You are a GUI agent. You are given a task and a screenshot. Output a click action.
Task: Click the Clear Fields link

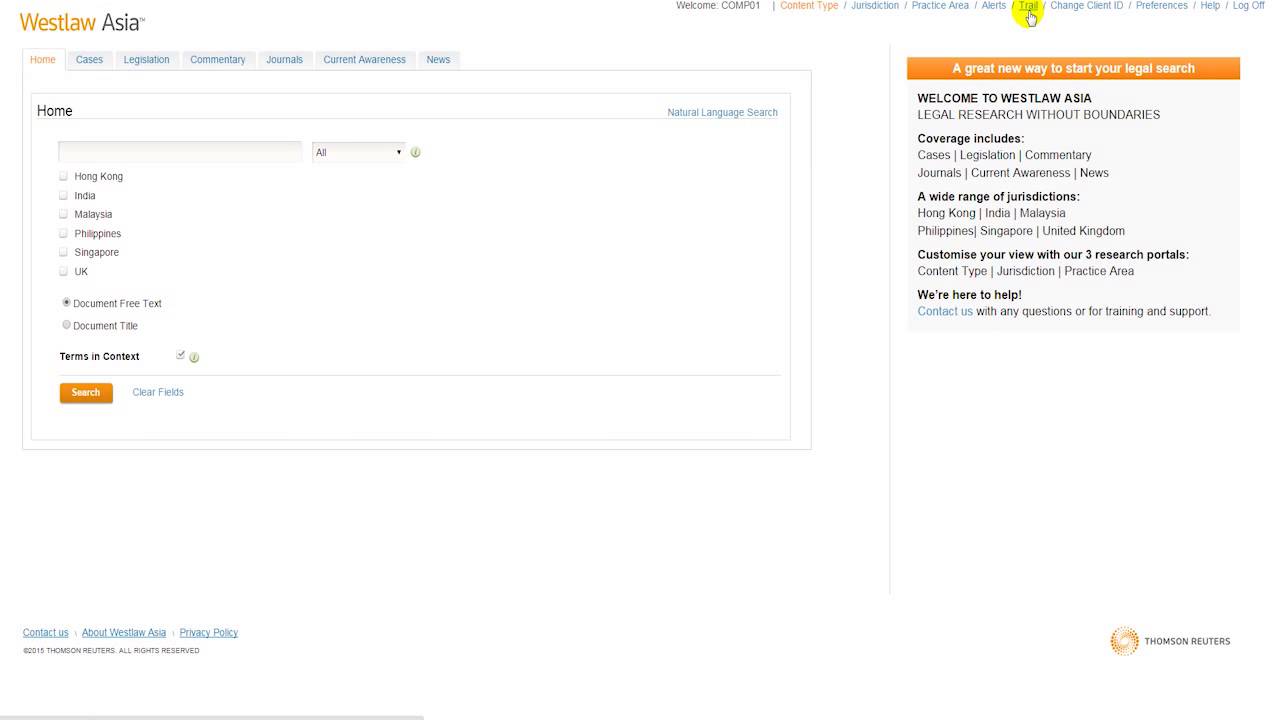pos(158,392)
